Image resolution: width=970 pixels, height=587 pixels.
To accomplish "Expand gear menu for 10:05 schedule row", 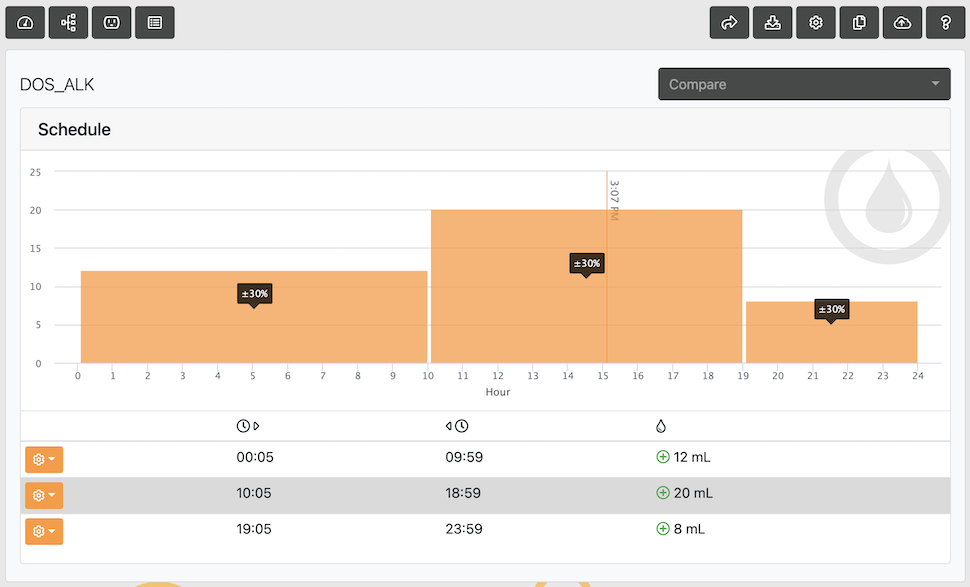I will point(44,495).
